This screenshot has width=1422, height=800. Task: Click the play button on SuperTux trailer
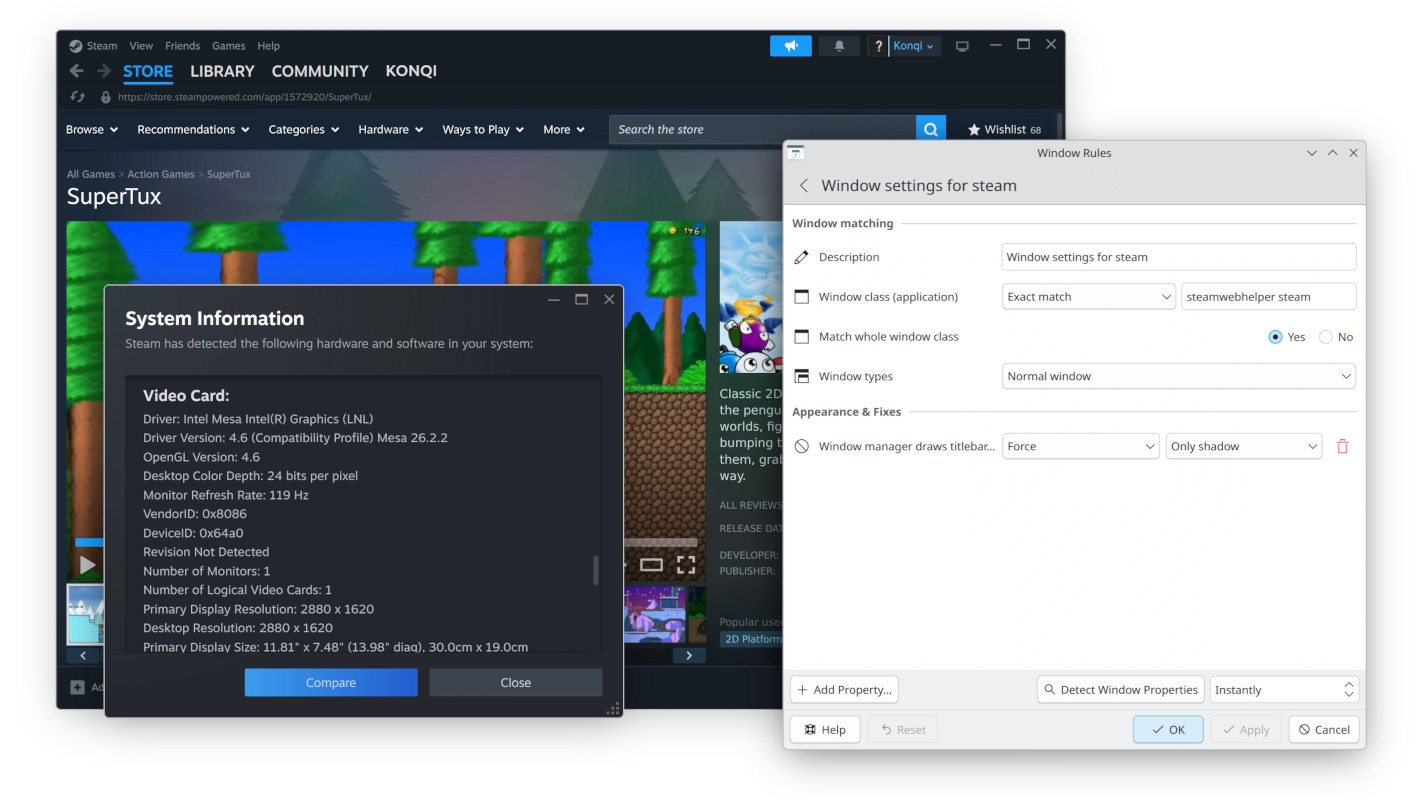click(88, 565)
